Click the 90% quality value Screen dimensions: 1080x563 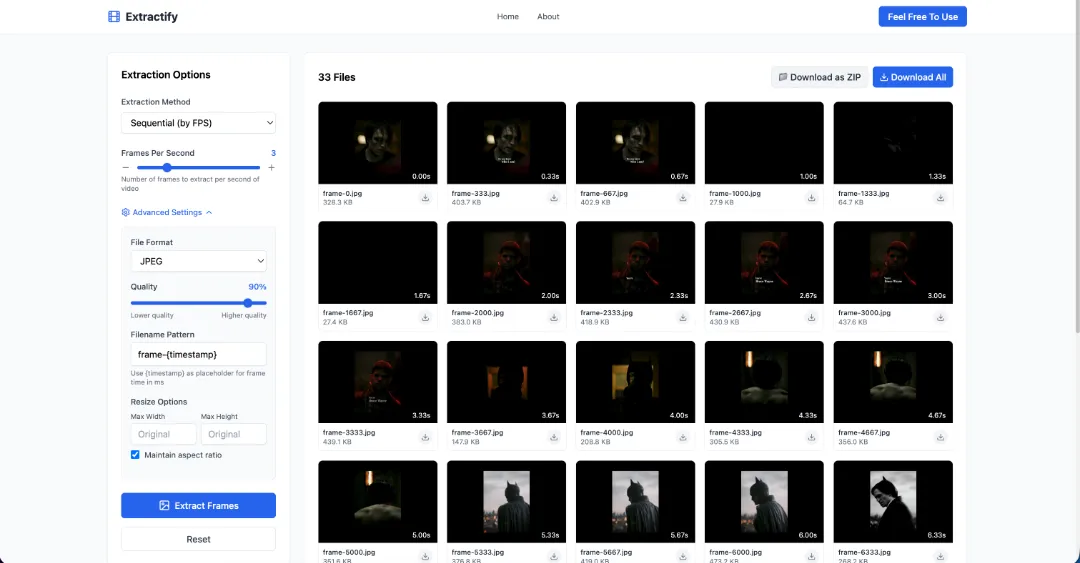tap(257, 287)
